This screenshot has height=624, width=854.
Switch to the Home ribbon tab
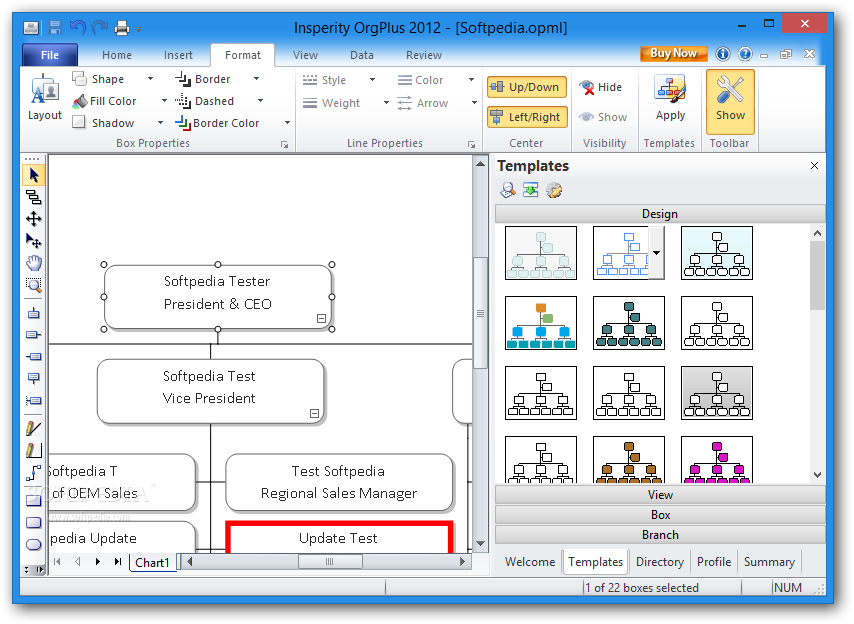tap(117, 55)
